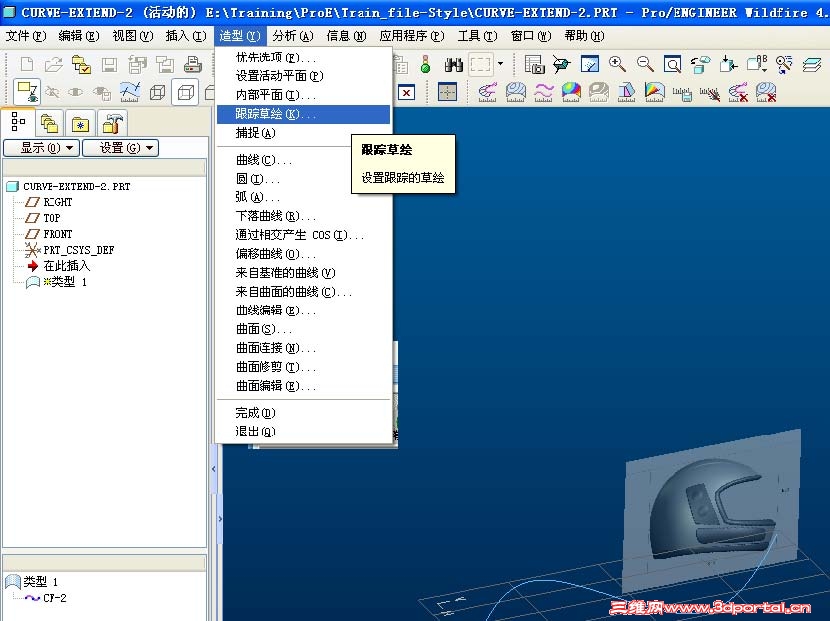Click the image editor table-camera icon
830x621 pixels.
tap(534, 65)
